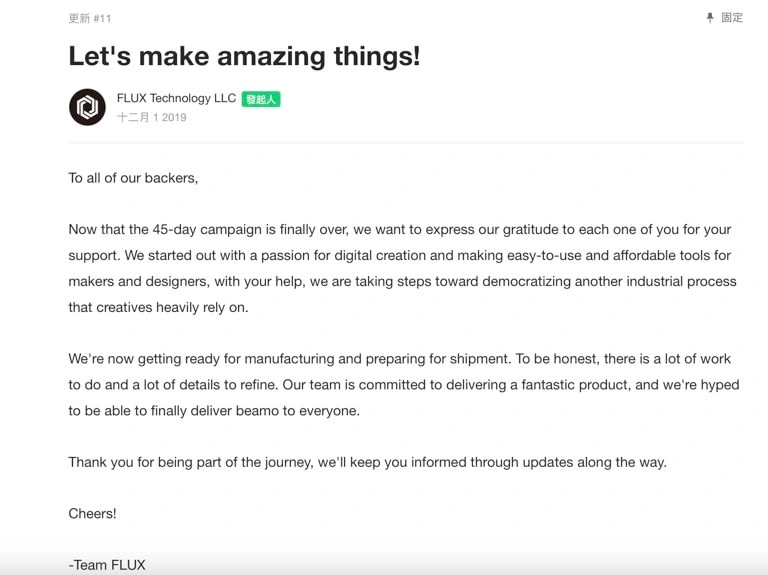Click the green 發起人 creator badge

click(x=261, y=99)
